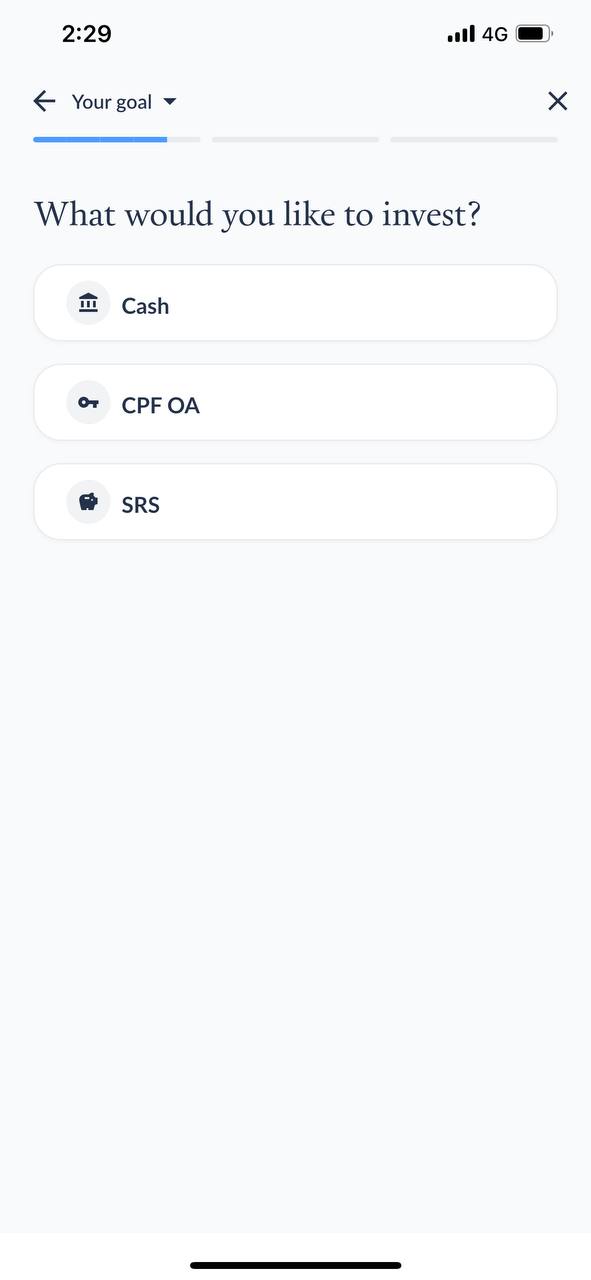Image resolution: width=591 pixels, height=1280 pixels.
Task: Go back using the left arrow
Action: point(44,101)
